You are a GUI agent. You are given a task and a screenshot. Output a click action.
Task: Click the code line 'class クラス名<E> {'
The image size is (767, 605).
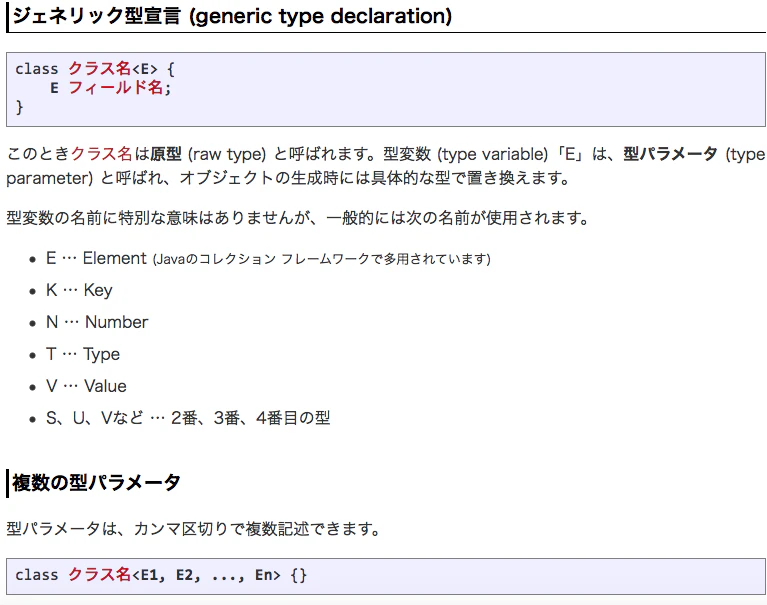pos(94,68)
